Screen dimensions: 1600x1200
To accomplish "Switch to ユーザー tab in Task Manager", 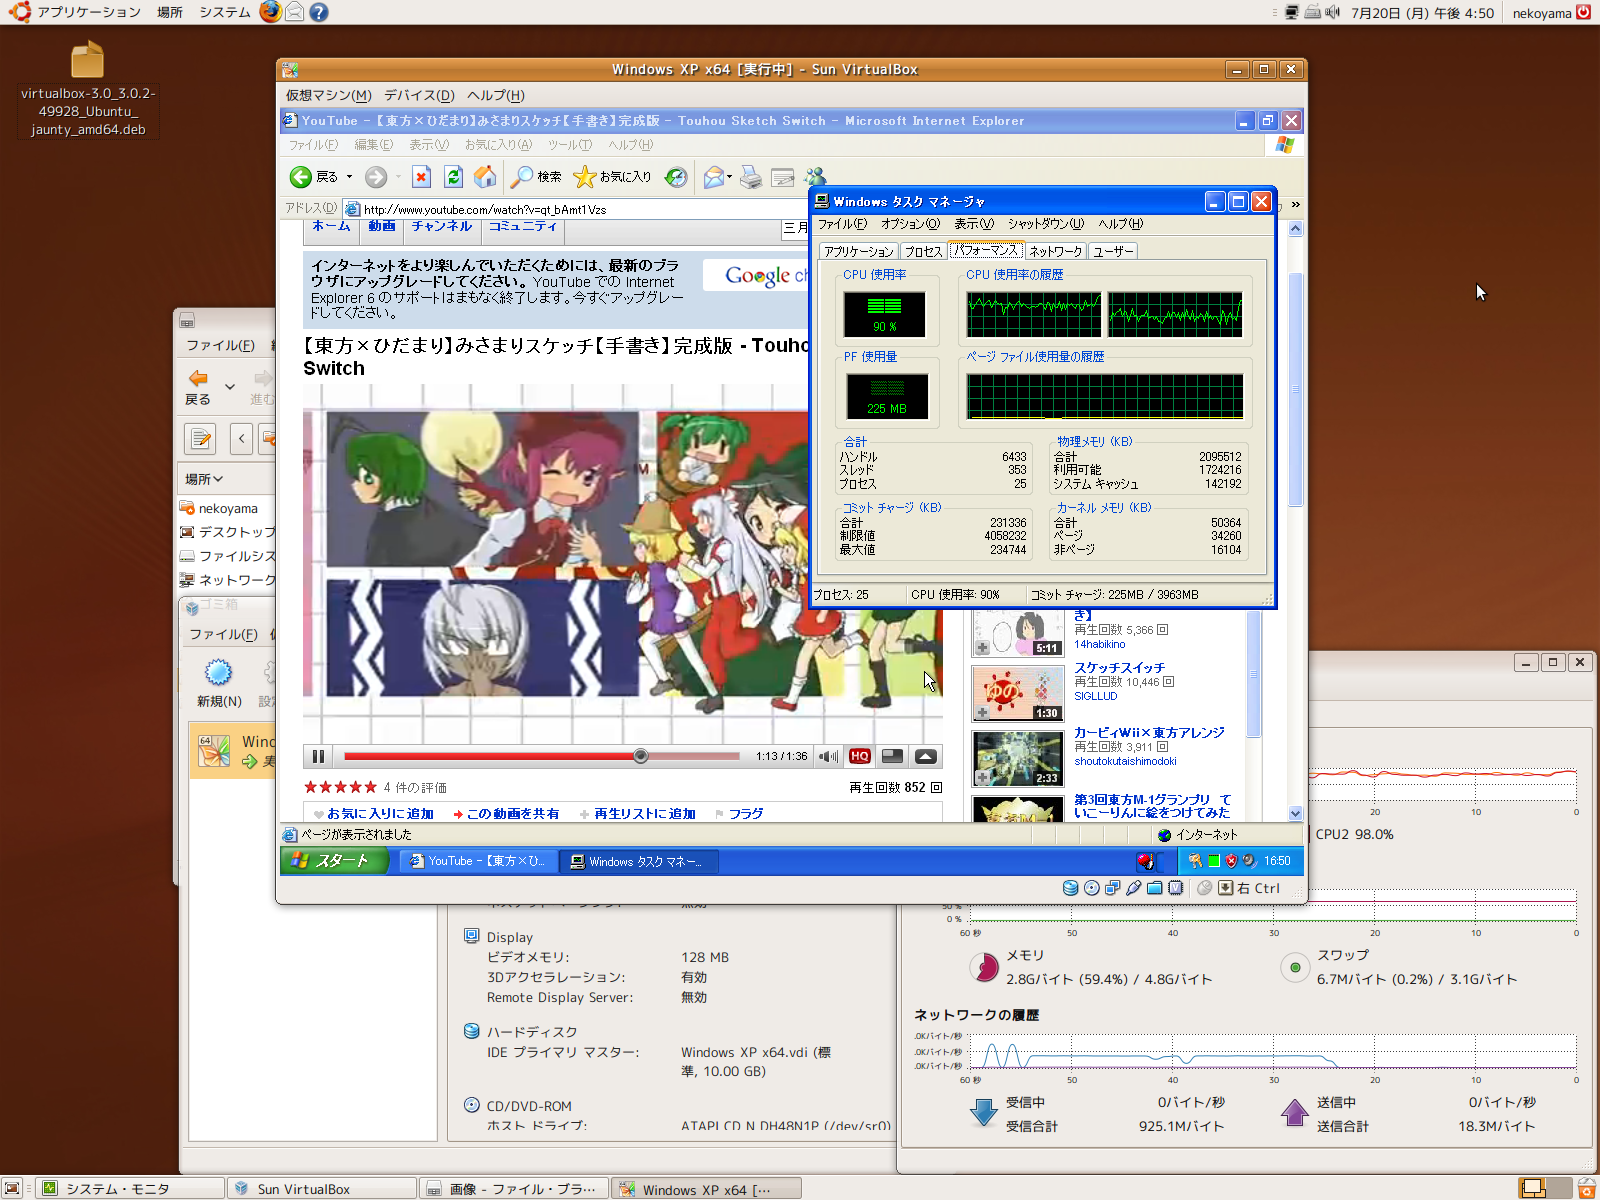I will 1113,251.
